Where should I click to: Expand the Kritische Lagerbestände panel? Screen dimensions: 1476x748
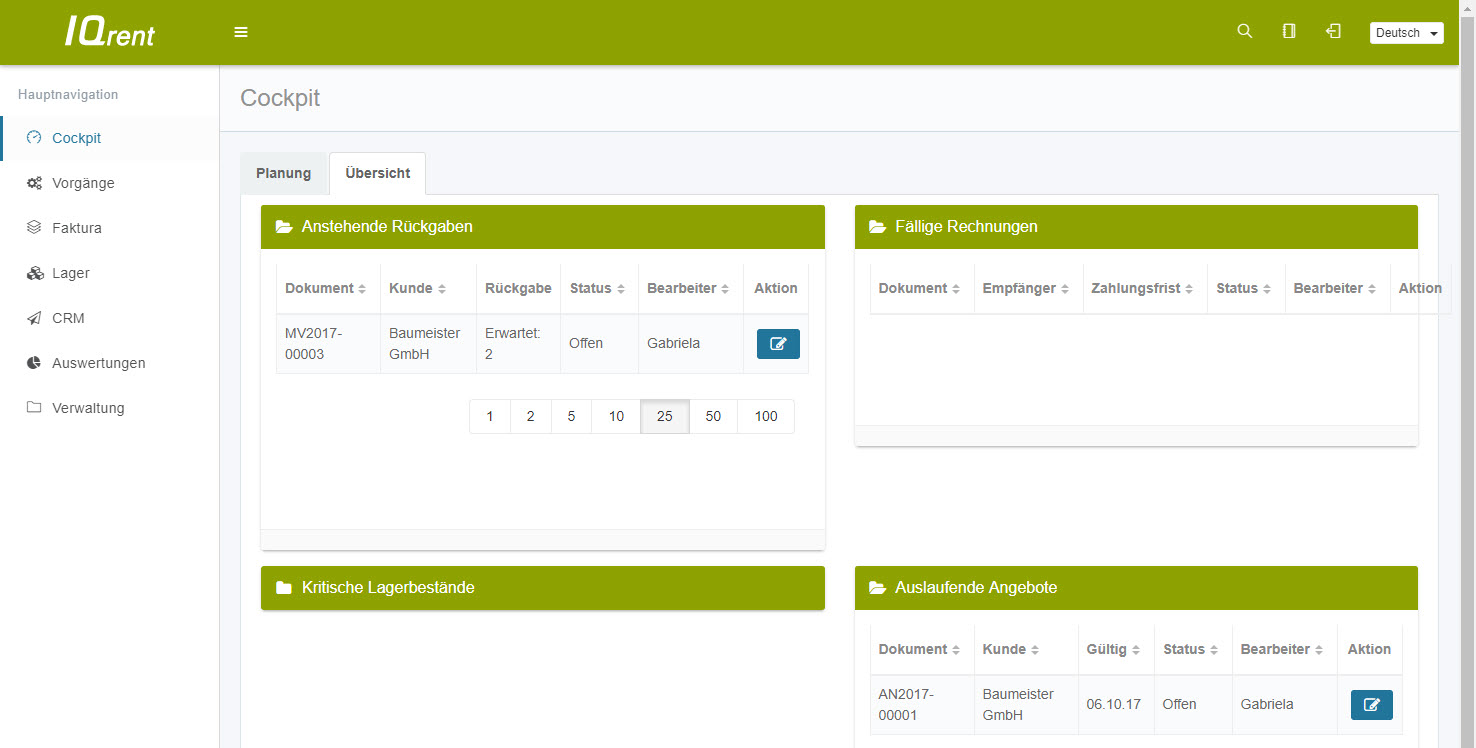(388, 588)
